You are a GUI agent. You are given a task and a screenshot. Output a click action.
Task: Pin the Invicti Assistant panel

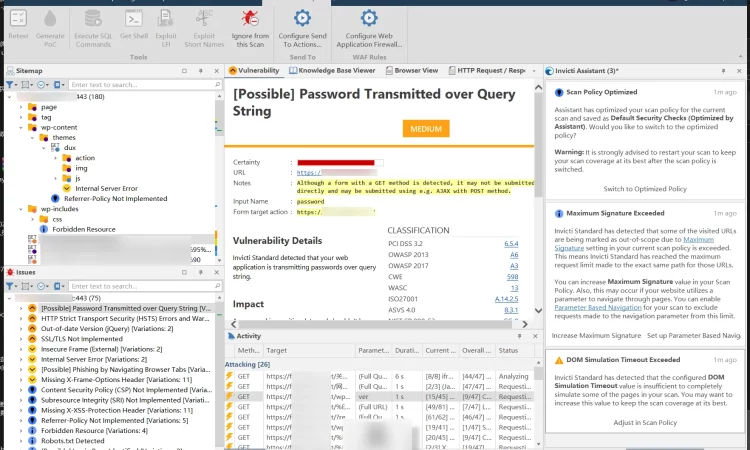(723, 71)
